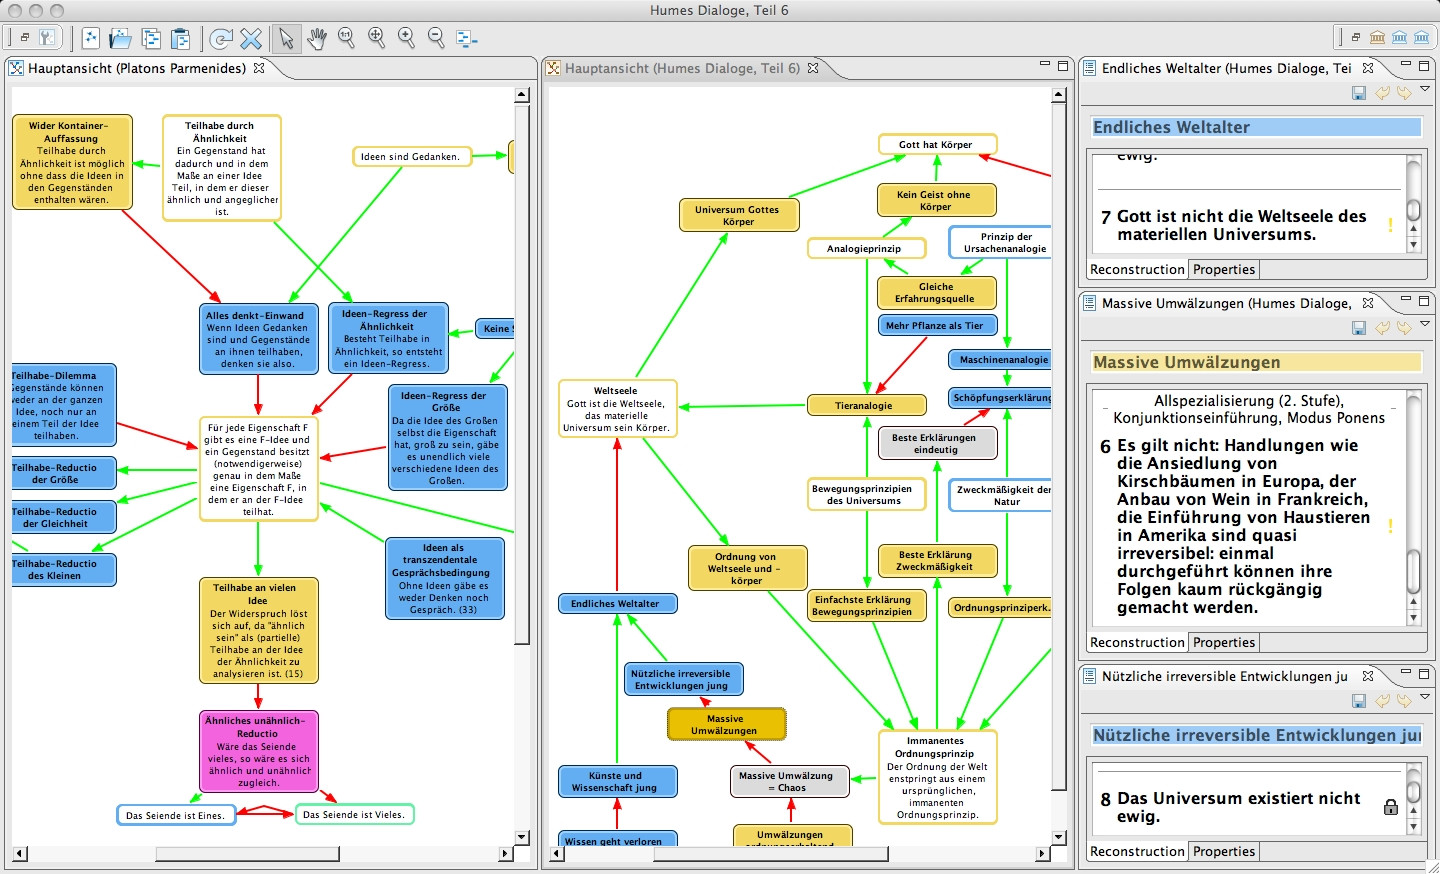Click warning marker beside statement 7
This screenshot has width=1440, height=874.
(x=1390, y=226)
